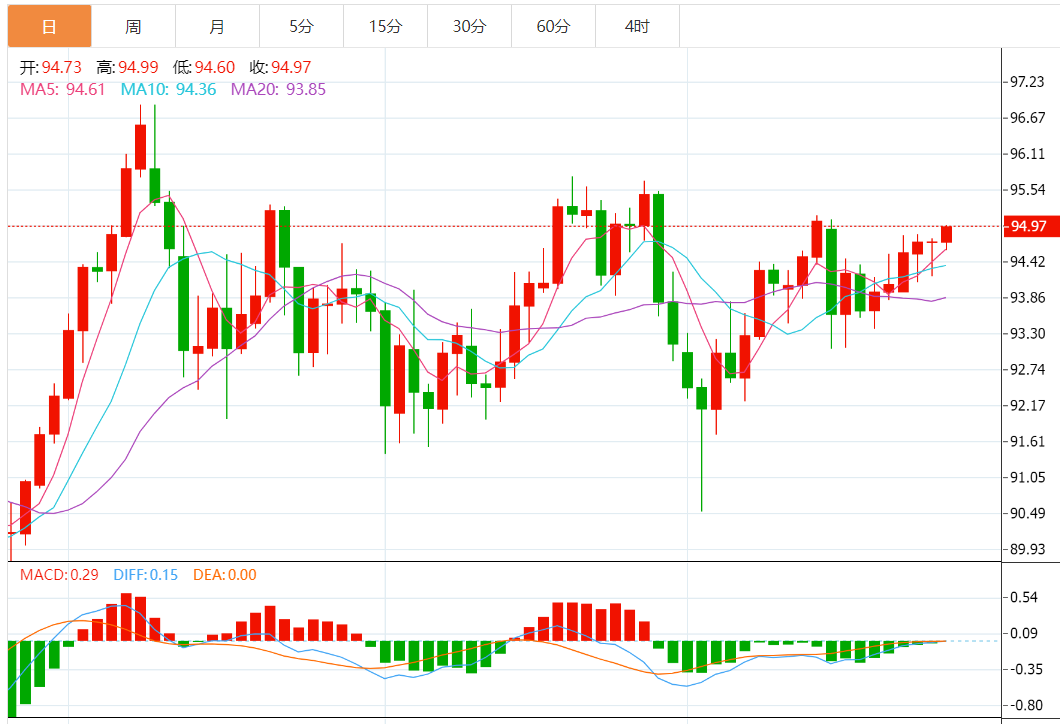The height and width of the screenshot is (724, 1060).
Task: Select the 日 daily chart tab
Action: (49, 26)
